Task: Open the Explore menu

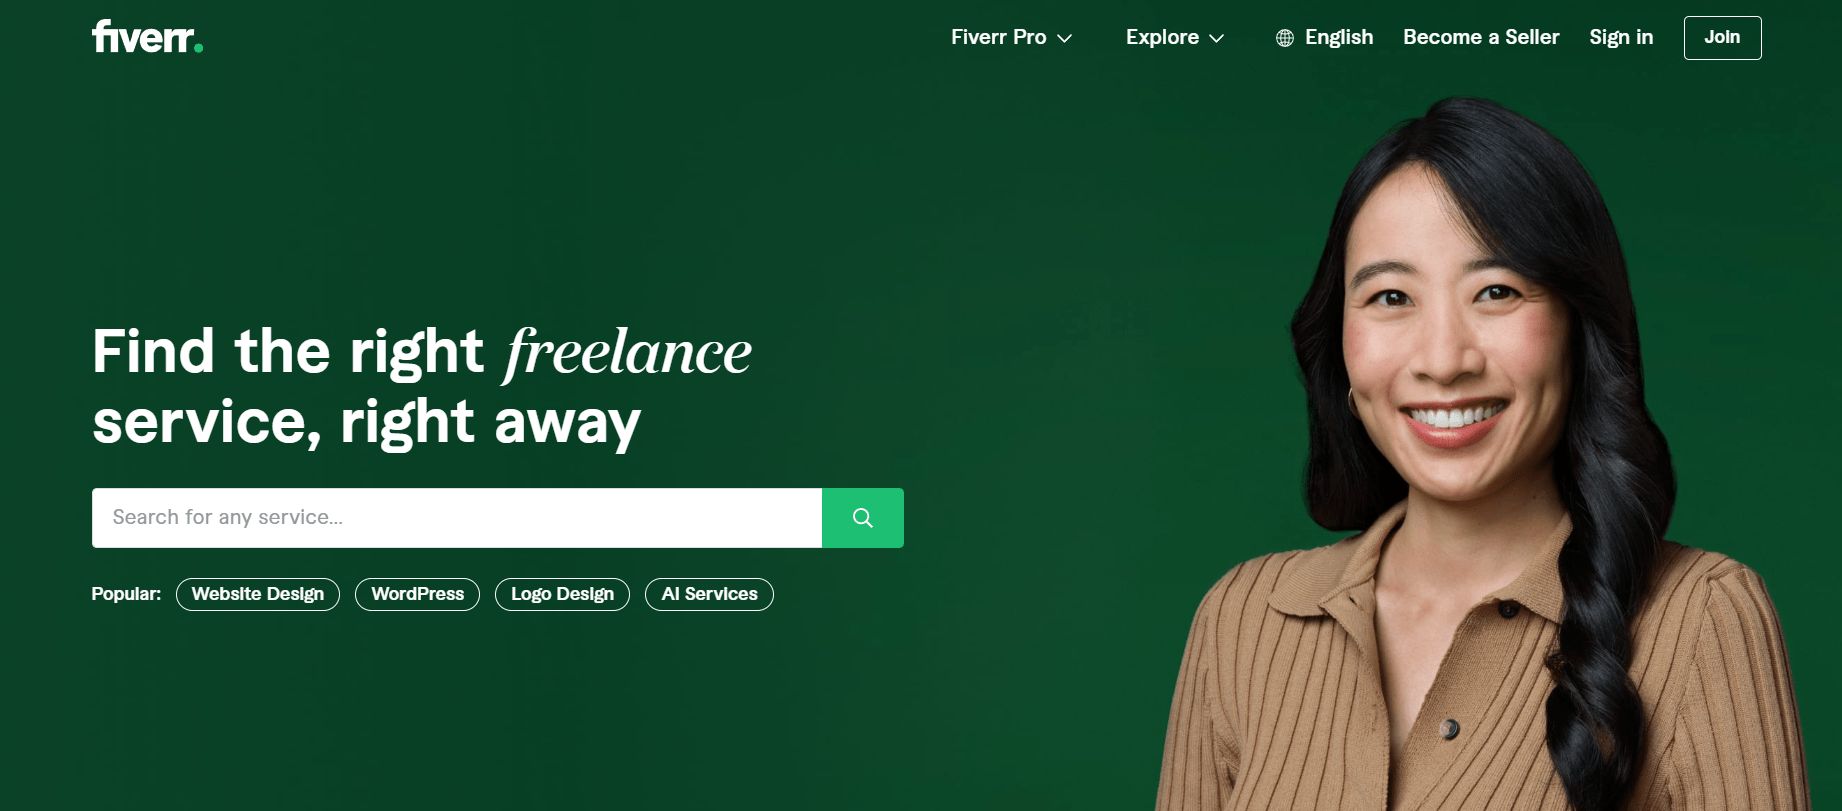Action: [1175, 37]
